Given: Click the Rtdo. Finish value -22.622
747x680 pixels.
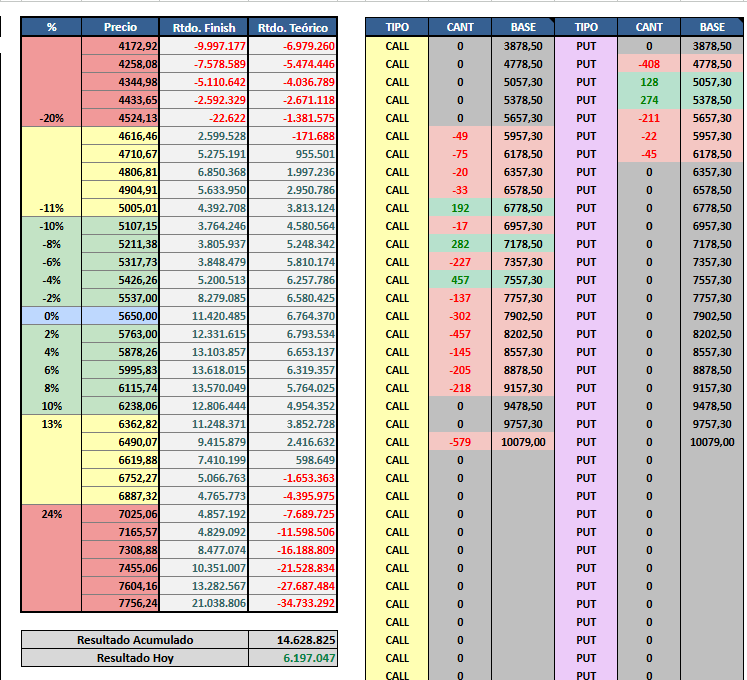Looking at the screenshot, I should [x=203, y=118].
